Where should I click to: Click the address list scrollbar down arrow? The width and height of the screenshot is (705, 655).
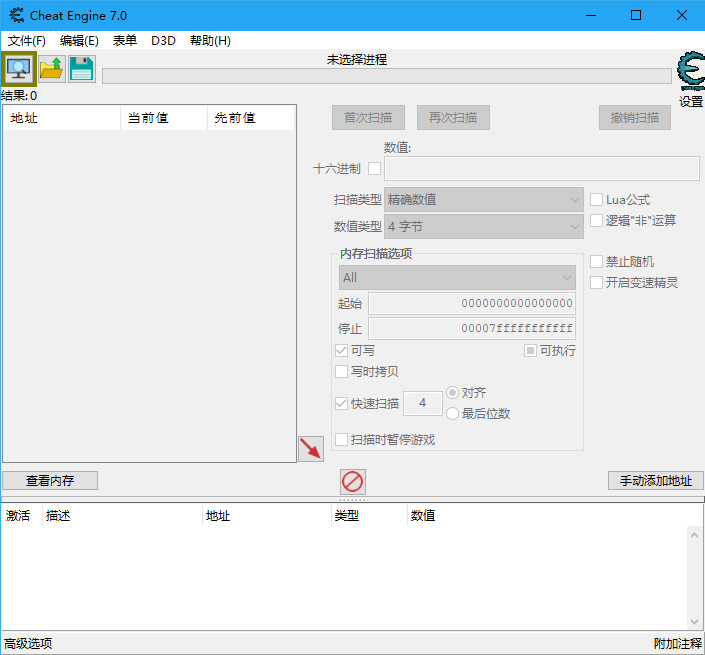point(694,622)
